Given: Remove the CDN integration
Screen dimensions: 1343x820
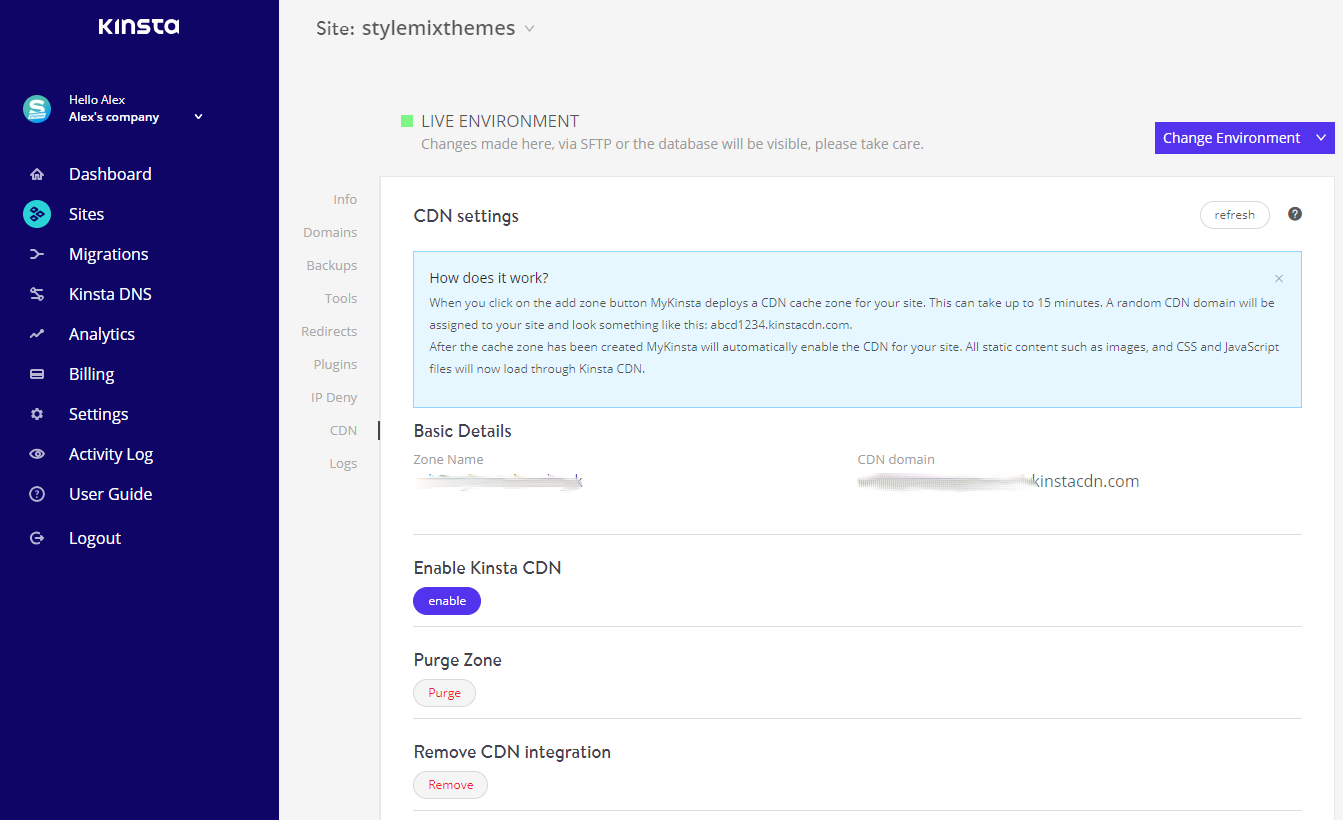Looking at the screenshot, I should pos(450,784).
